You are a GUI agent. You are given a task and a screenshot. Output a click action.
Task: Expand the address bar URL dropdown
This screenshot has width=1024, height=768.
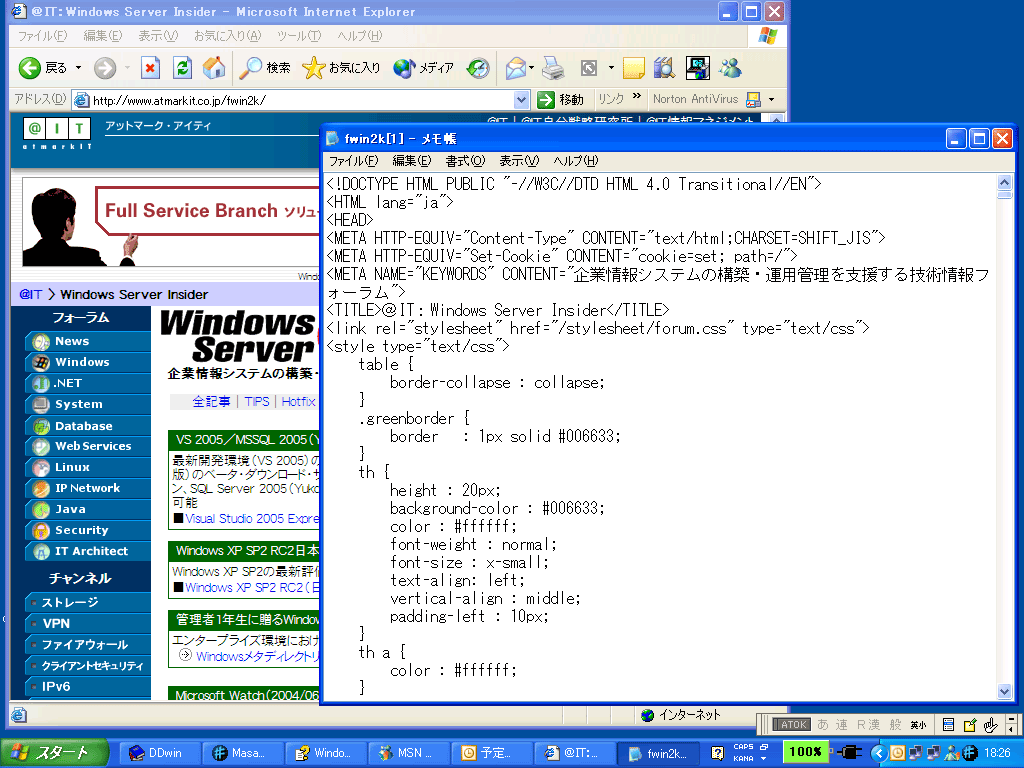coord(521,100)
